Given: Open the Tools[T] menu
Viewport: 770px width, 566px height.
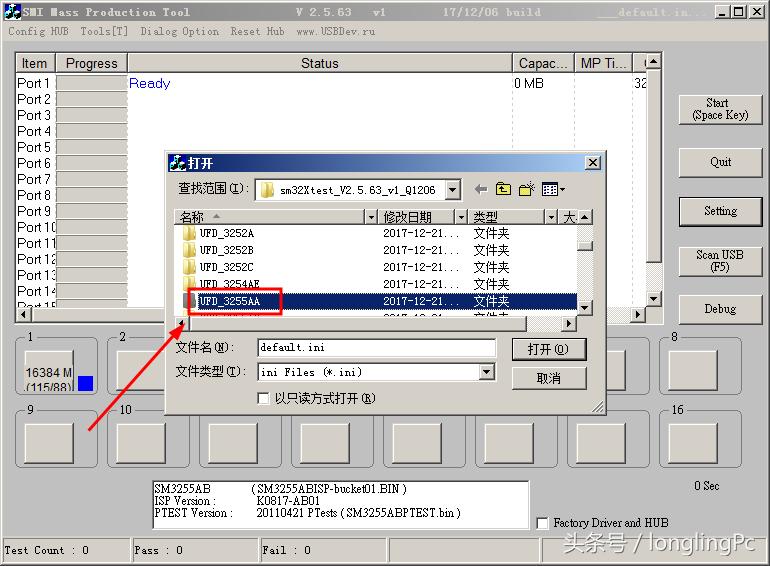Looking at the screenshot, I should [x=104, y=31].
